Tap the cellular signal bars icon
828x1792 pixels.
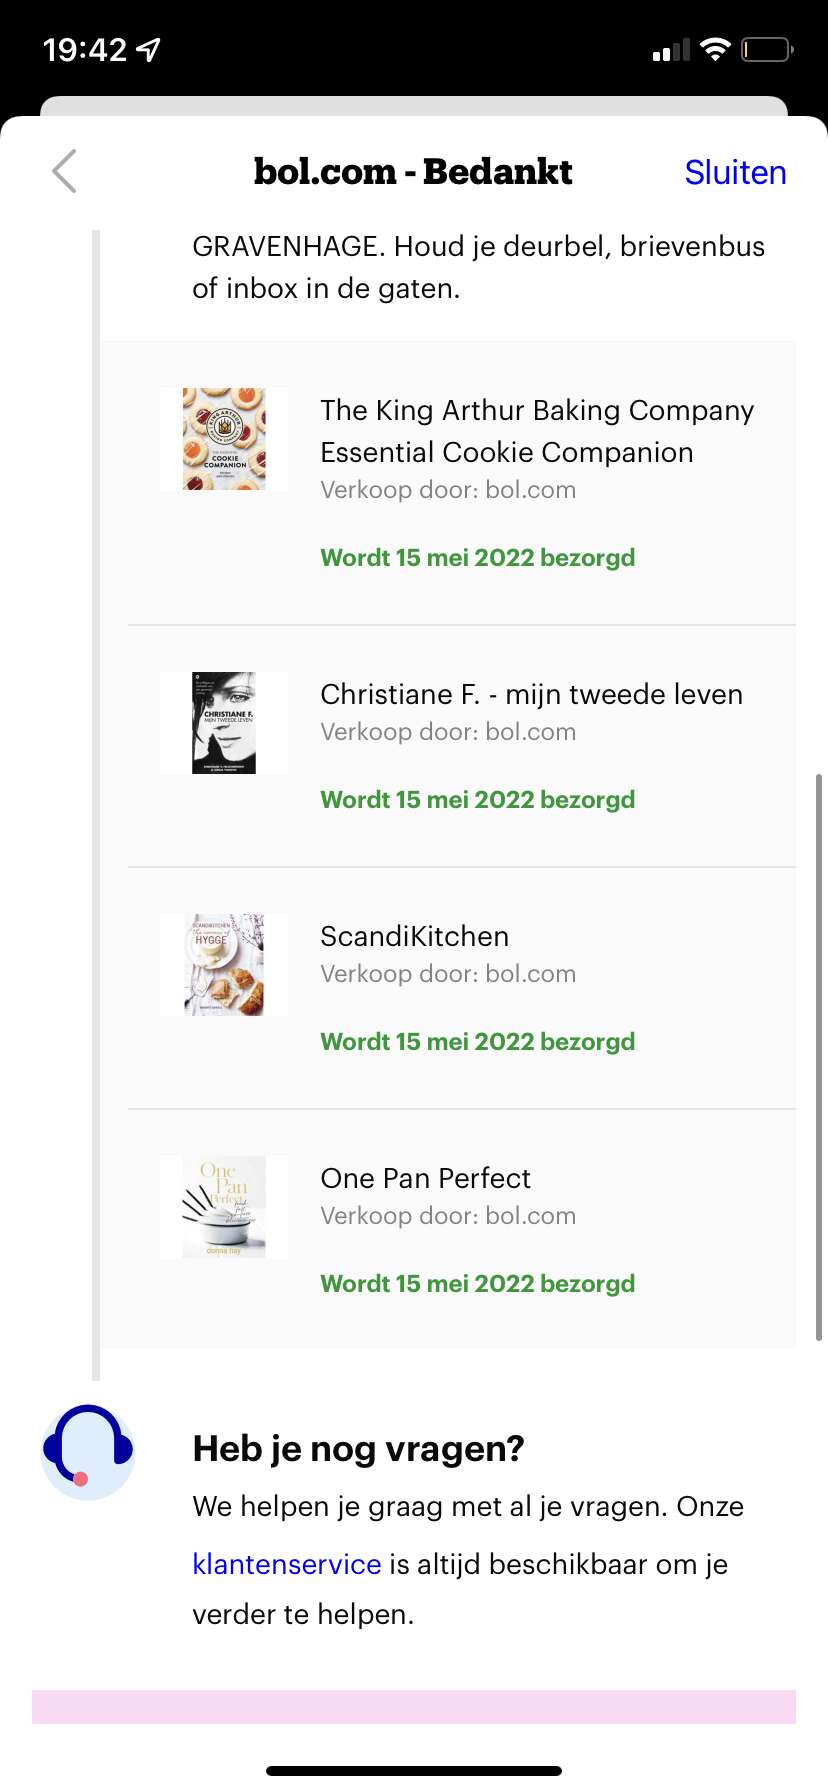pos(671,50)
